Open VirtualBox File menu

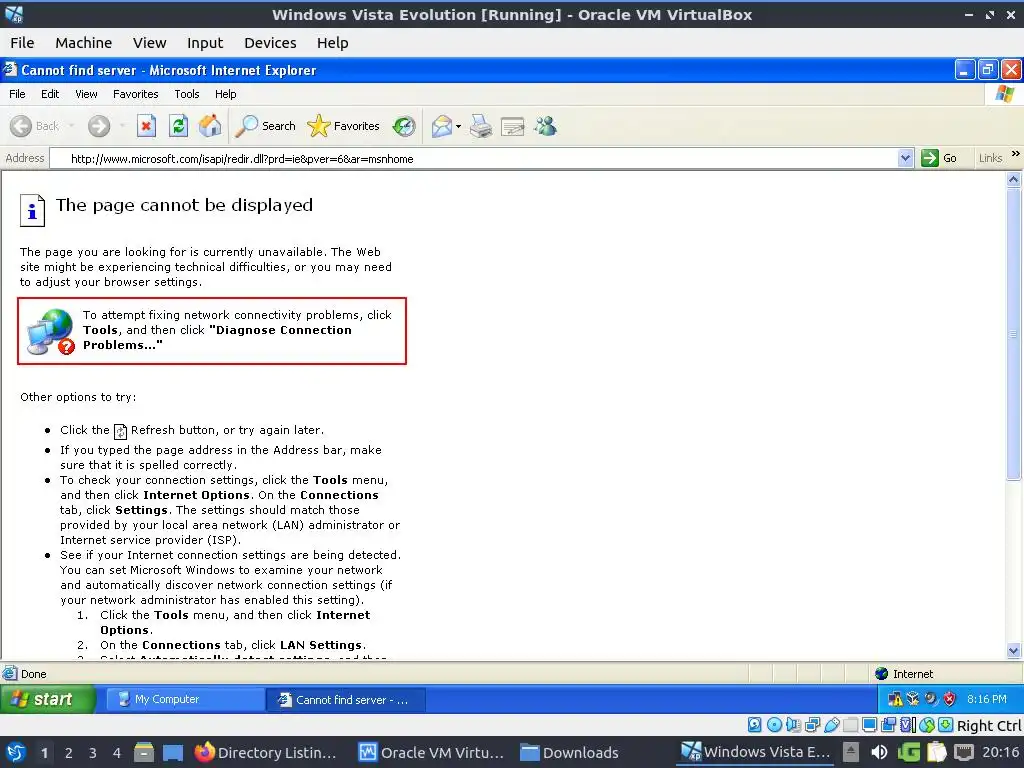click(22, 43)
